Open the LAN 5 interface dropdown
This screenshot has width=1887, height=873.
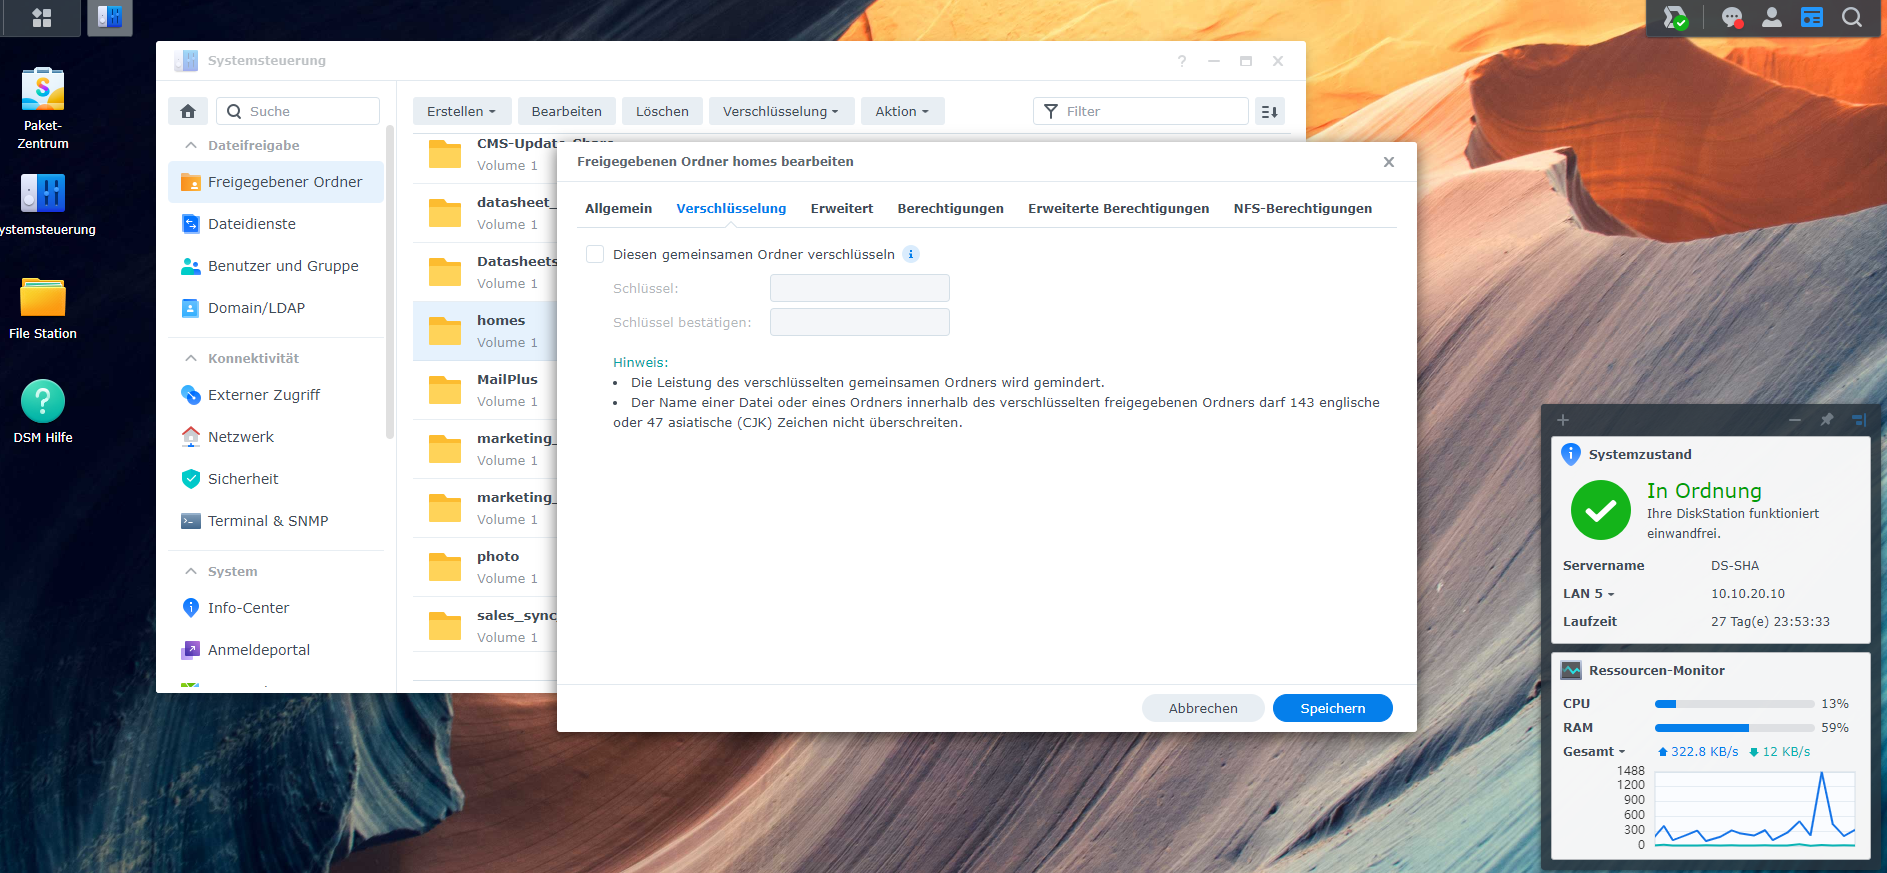(x=1589, y=593)
